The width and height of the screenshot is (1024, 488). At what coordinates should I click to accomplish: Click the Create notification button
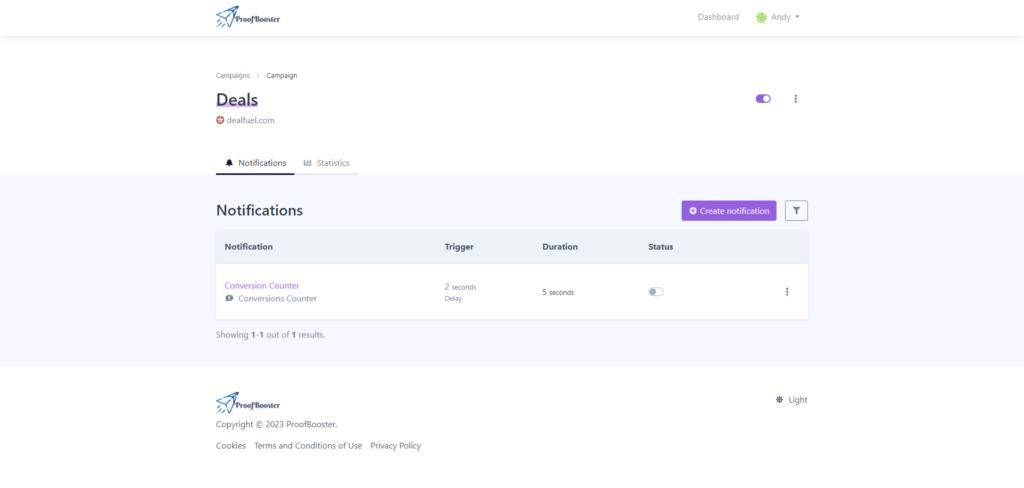729,210
